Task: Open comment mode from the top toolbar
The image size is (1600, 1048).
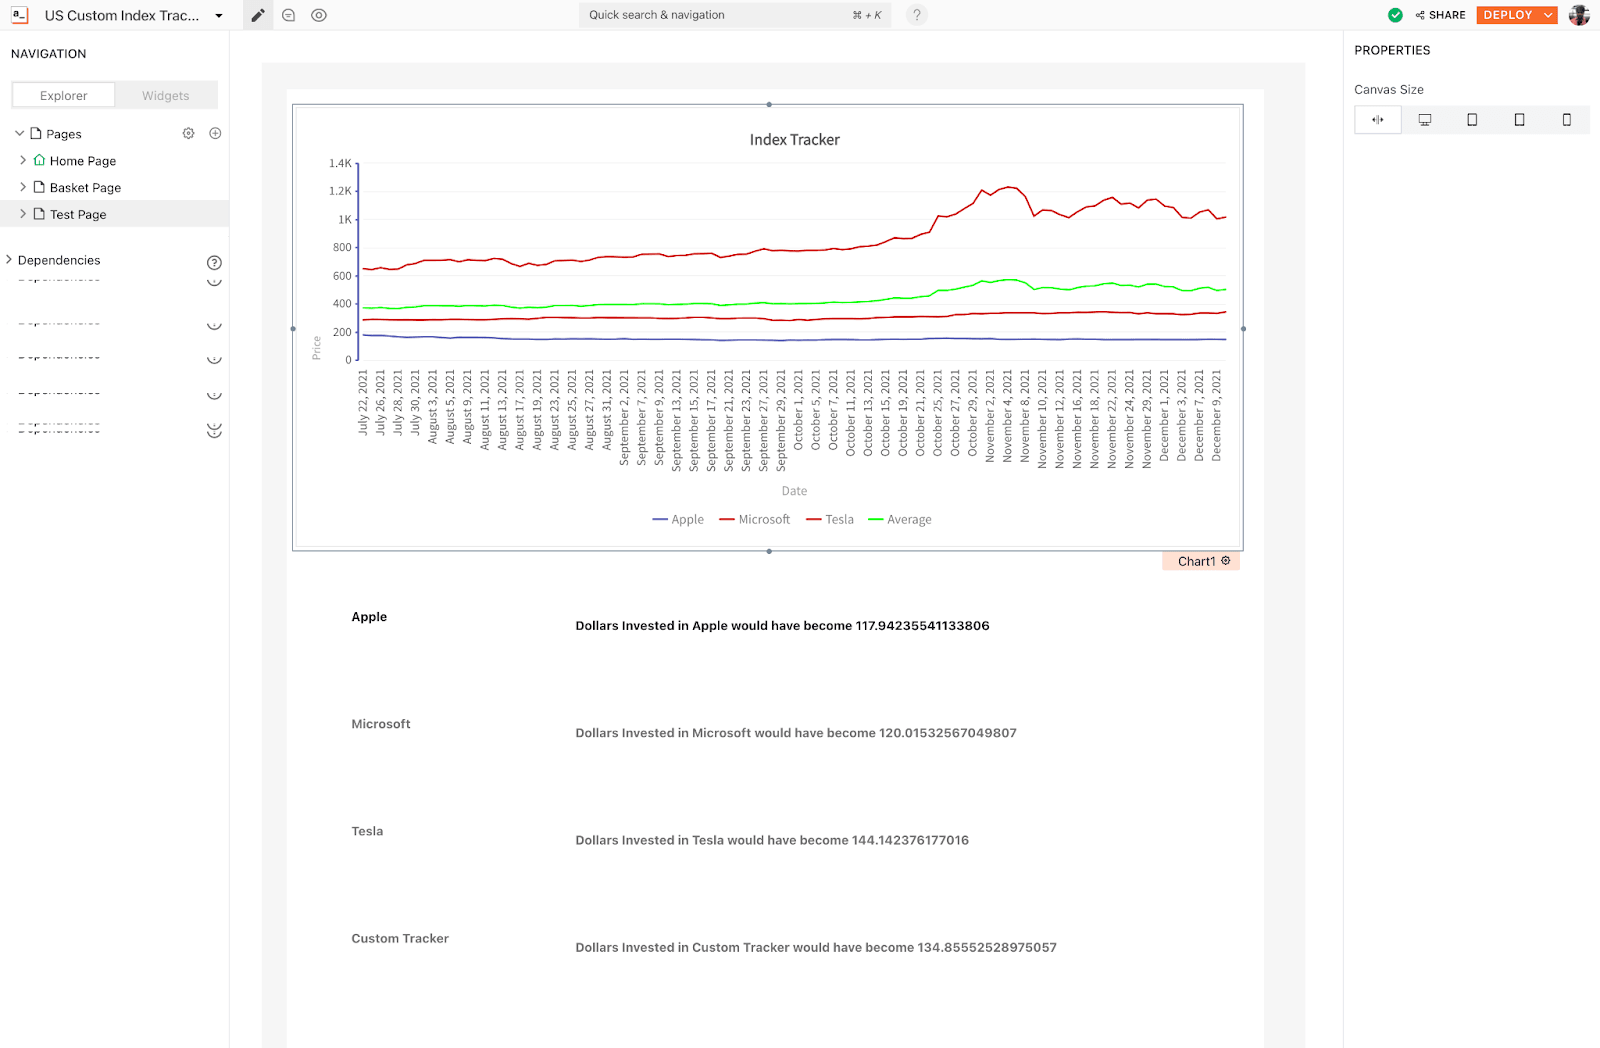Action: (x=289, y=15)
